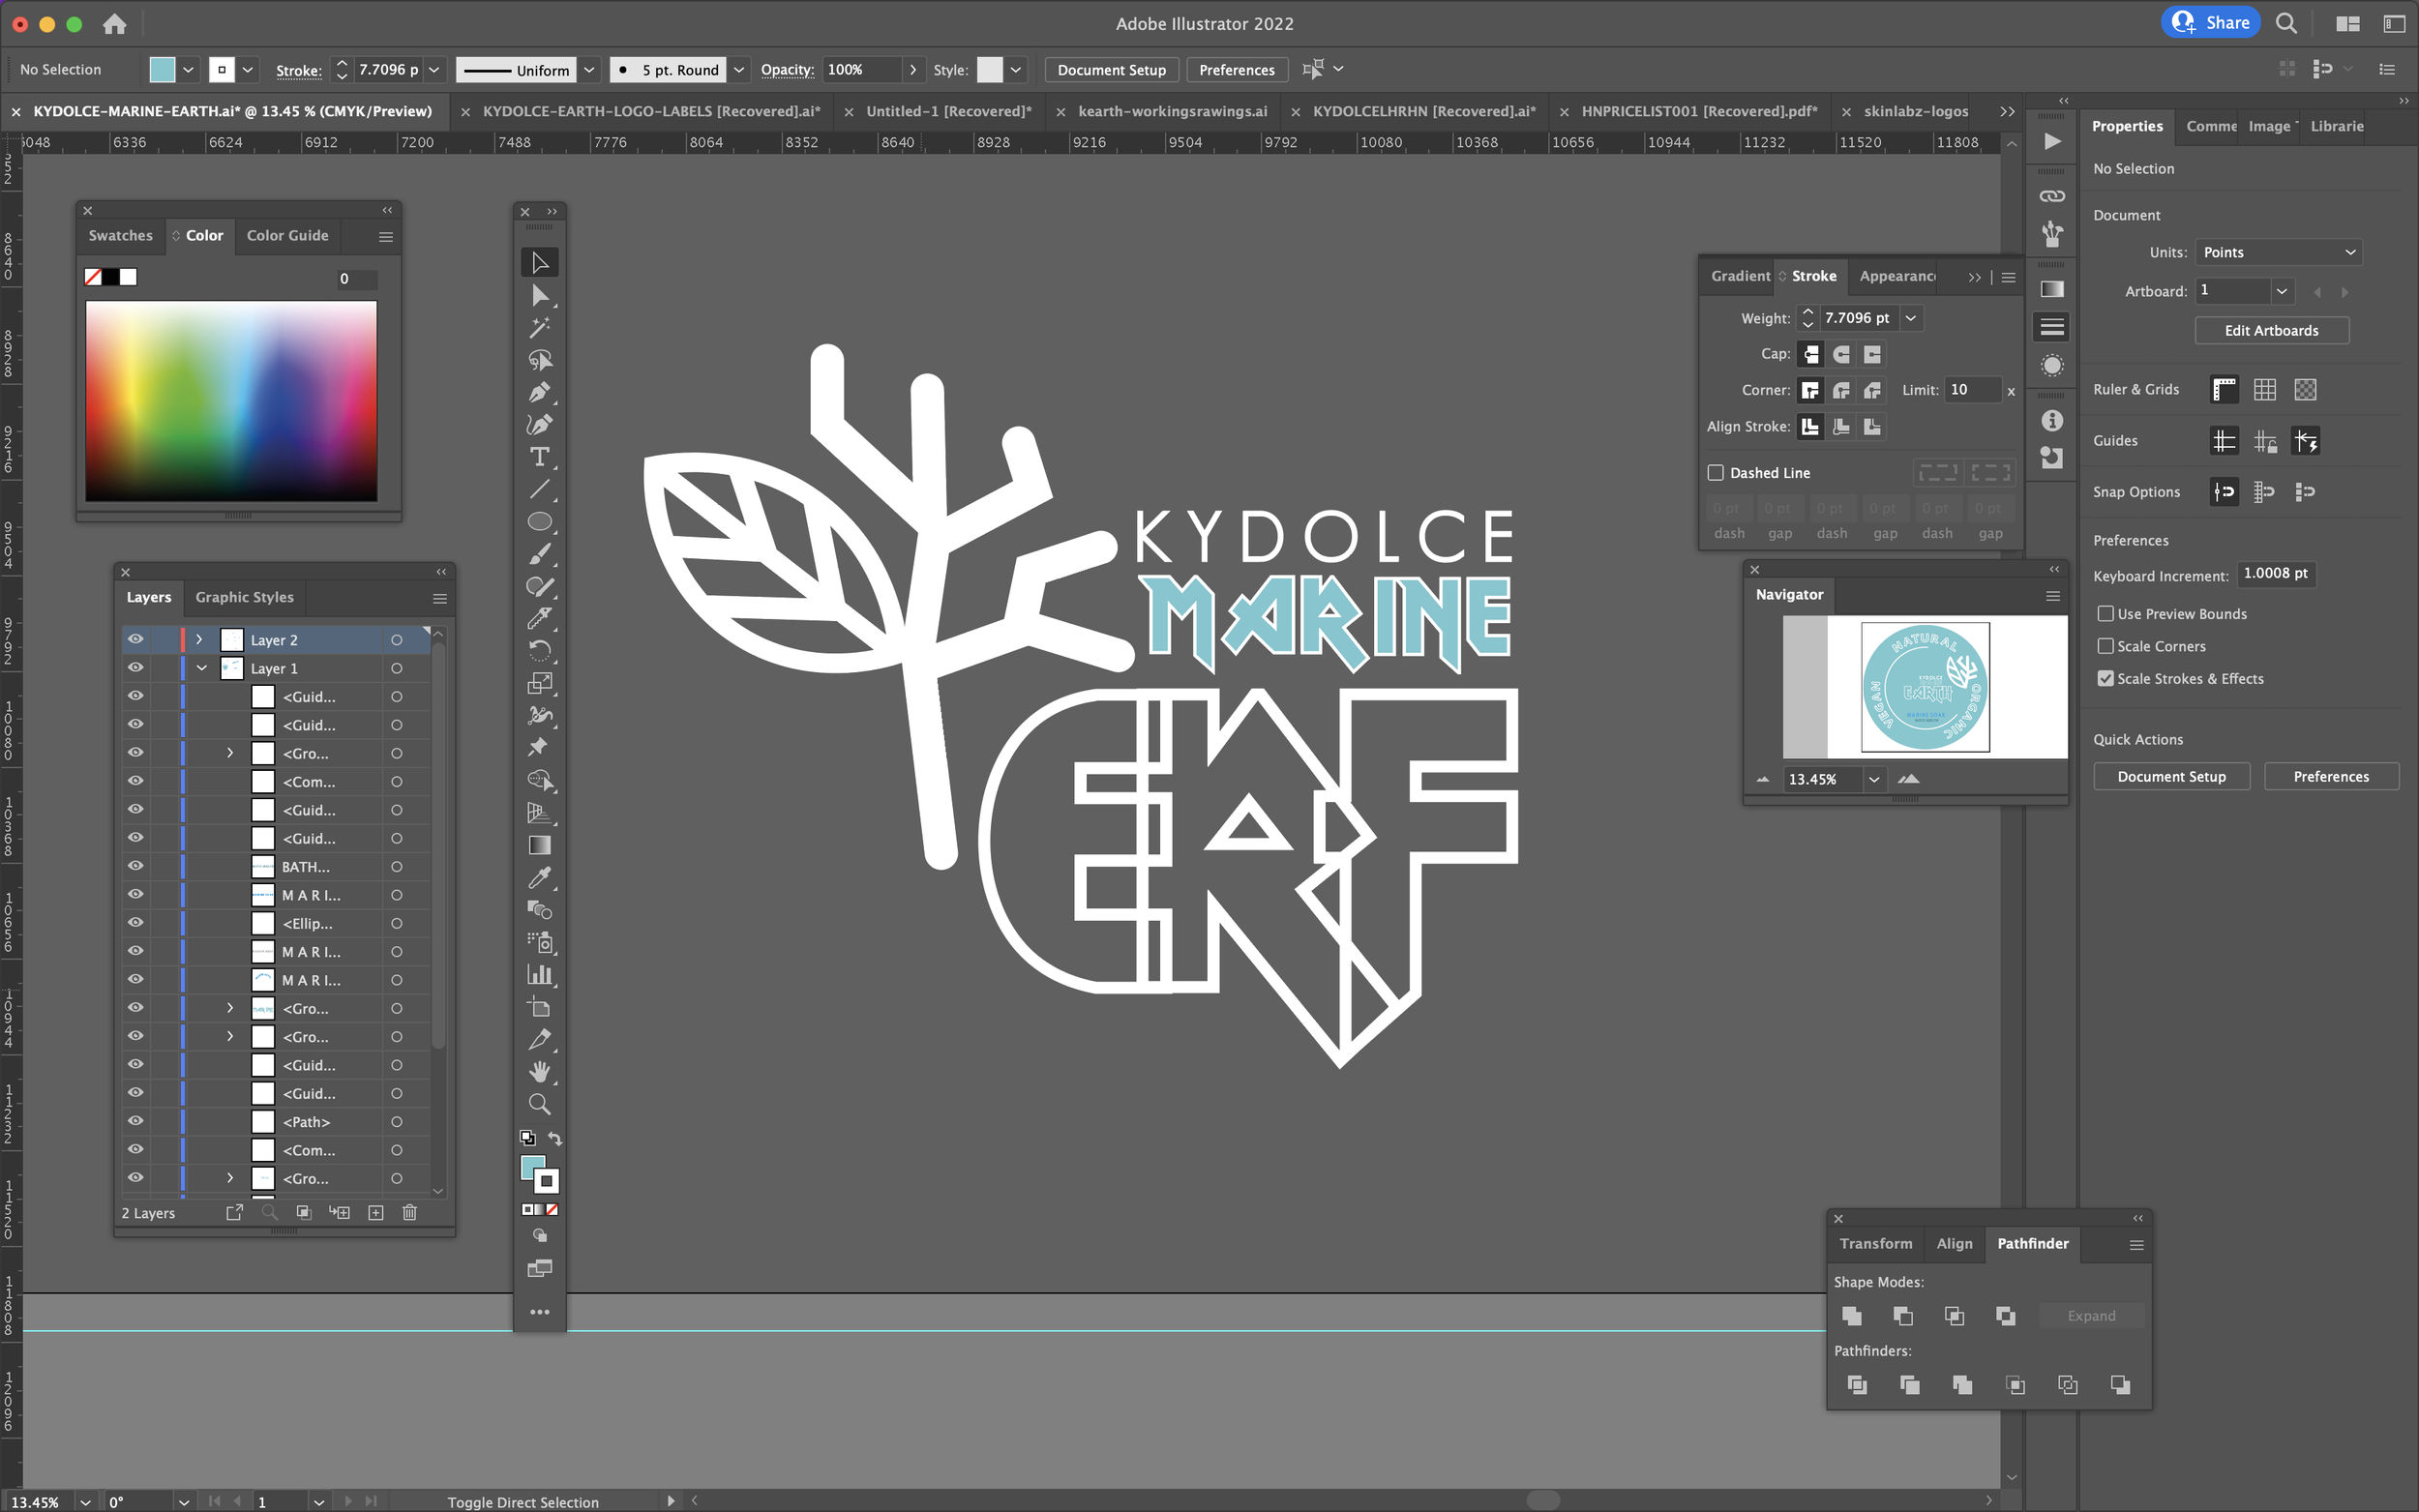Switch to the Align tab

(1954, 1243)
